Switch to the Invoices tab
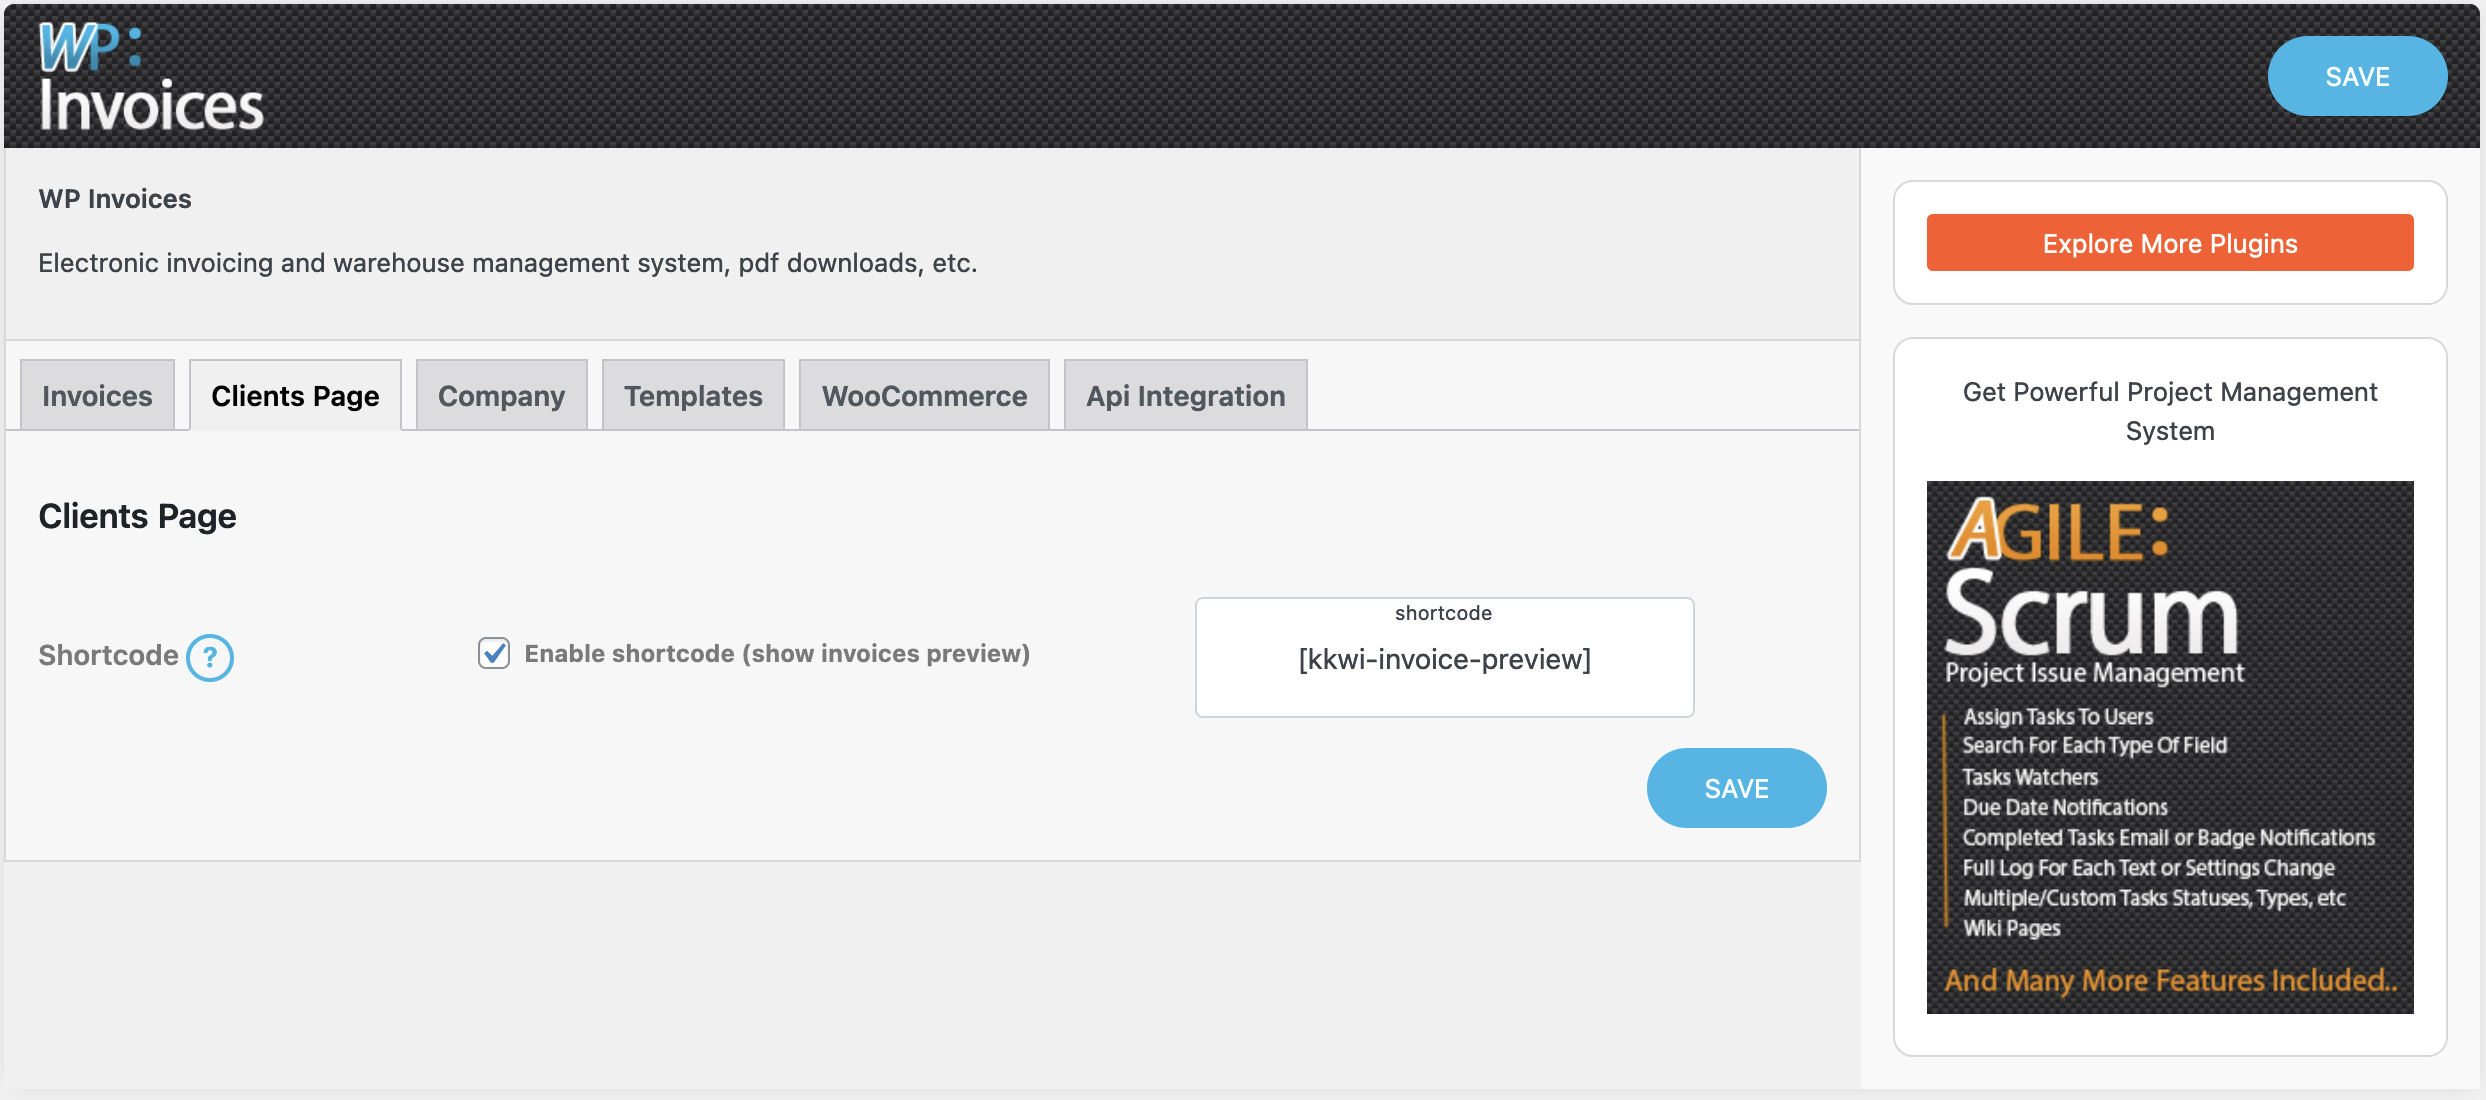Image resolution: width=2486 pixels, height=1100 pixels. click(96, 395)
